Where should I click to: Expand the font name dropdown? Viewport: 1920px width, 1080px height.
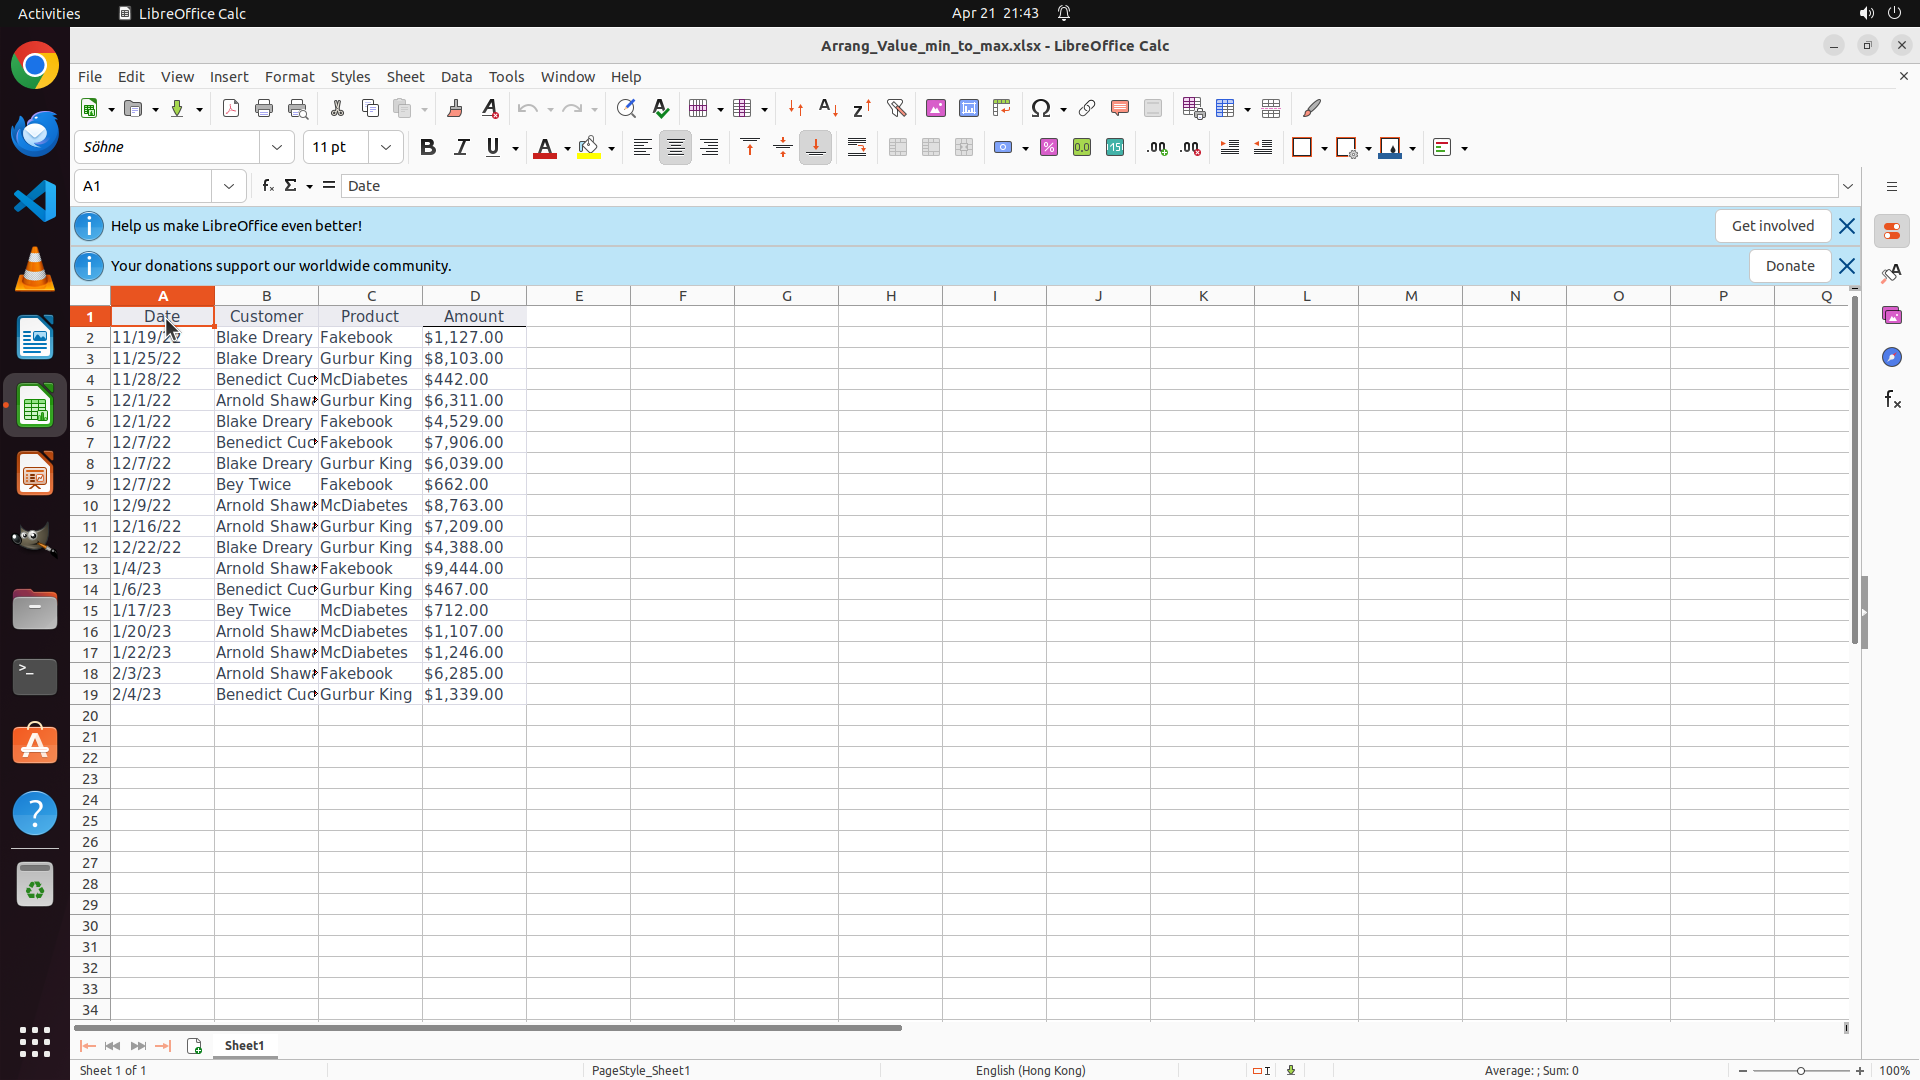[x=277, y=148]
